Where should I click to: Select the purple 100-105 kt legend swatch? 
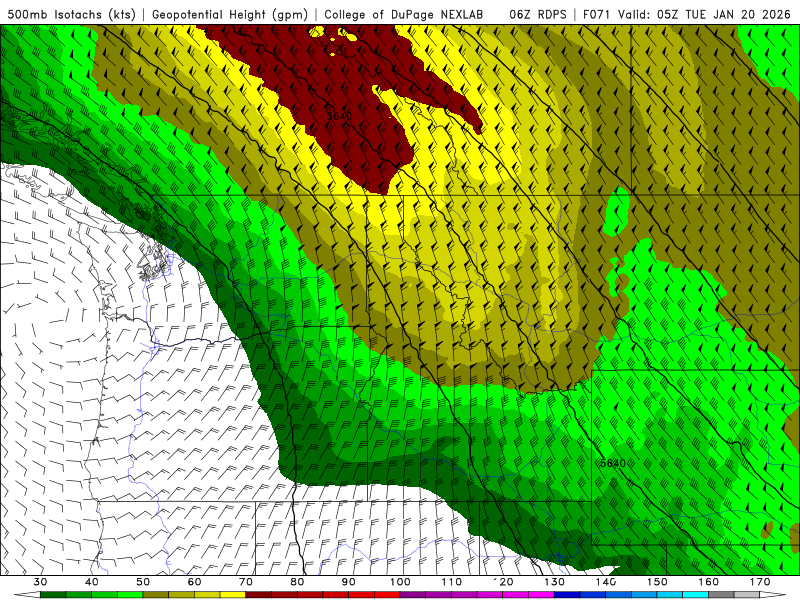[x=413, y=595]
